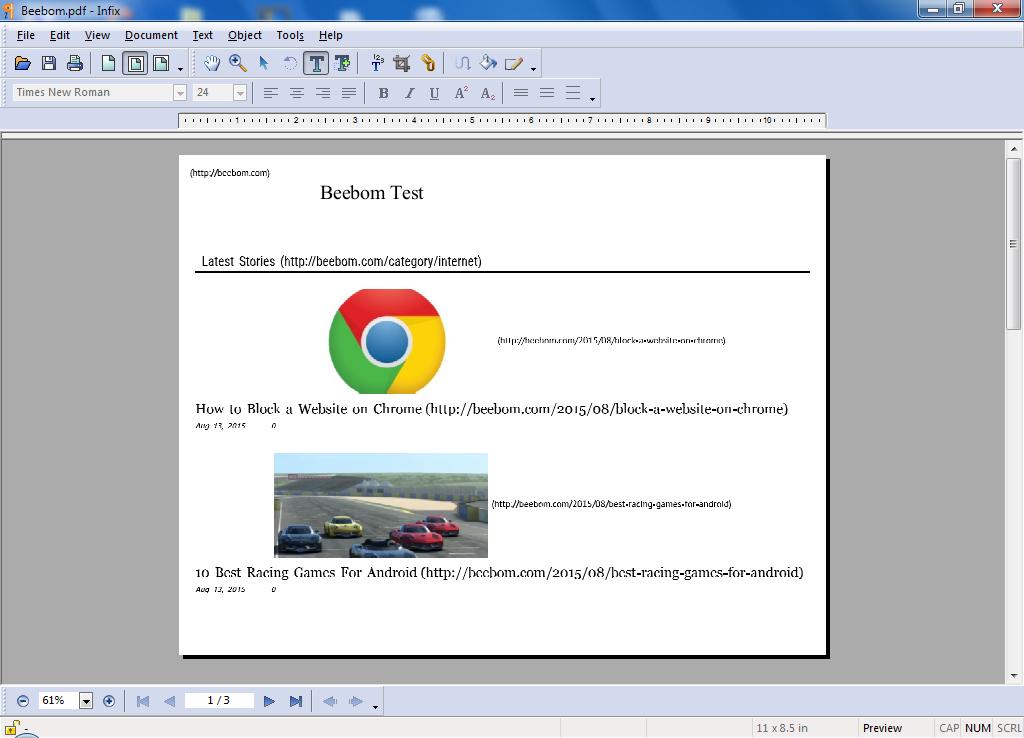Viewport: 1024px width, 738px height.
Task: Open the Crop pages tool
Action: [x=401, y=62]
